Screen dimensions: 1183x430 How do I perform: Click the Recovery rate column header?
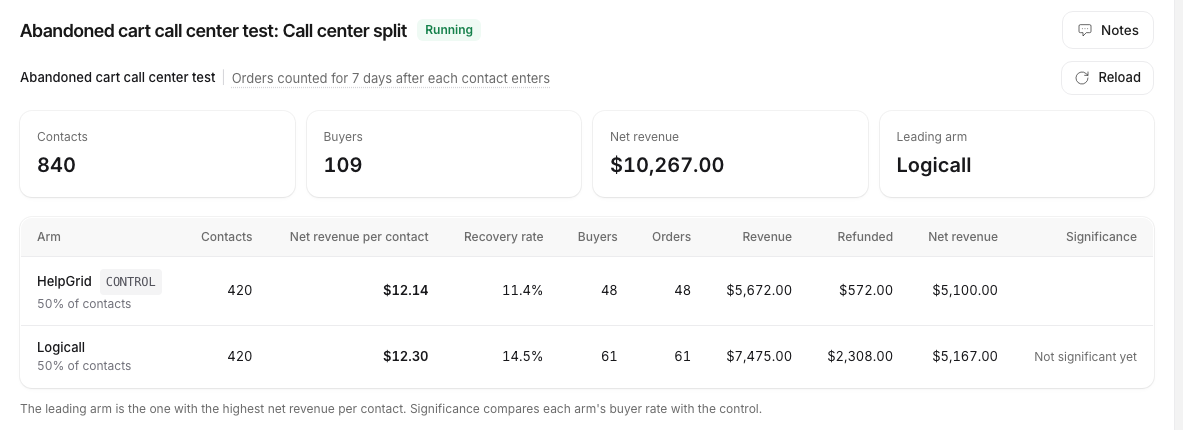pyautogui.click(x=503, y=237)
